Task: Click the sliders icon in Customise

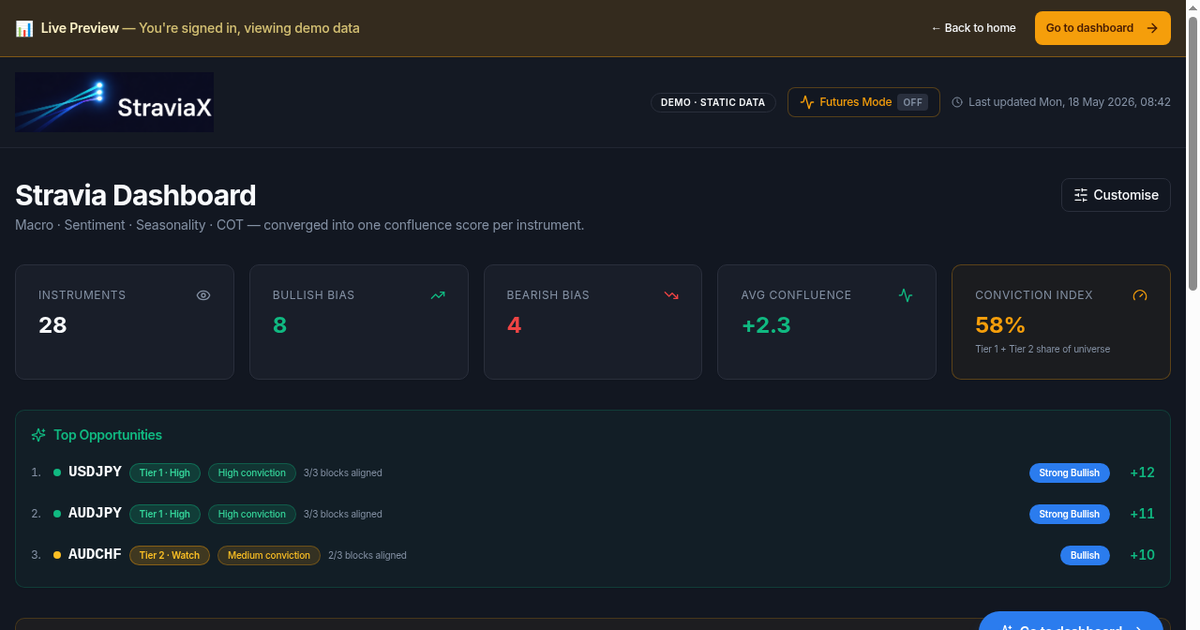Action: [1081, 195]
